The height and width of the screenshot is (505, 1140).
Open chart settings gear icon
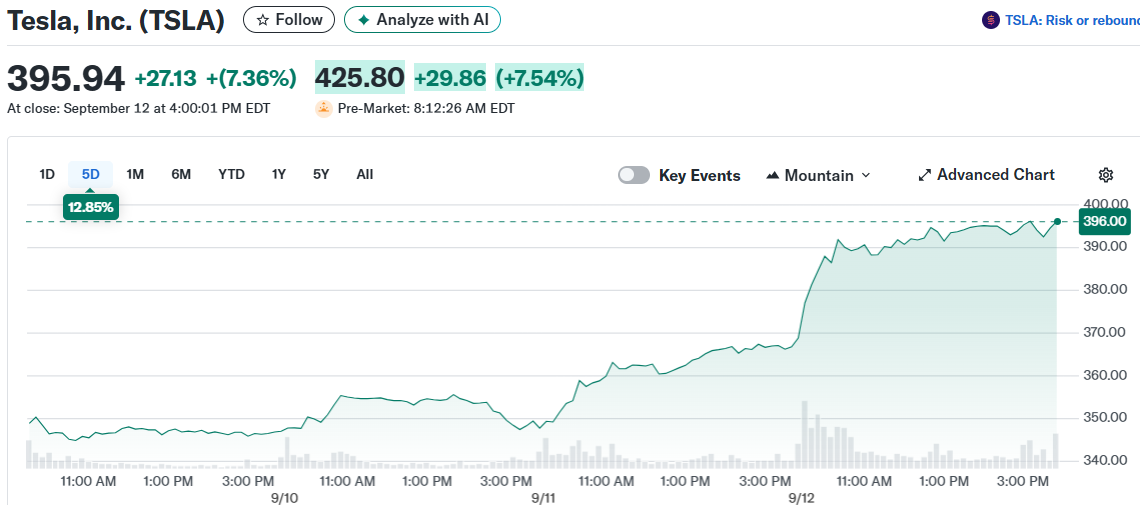click(x=1106, y=175)
